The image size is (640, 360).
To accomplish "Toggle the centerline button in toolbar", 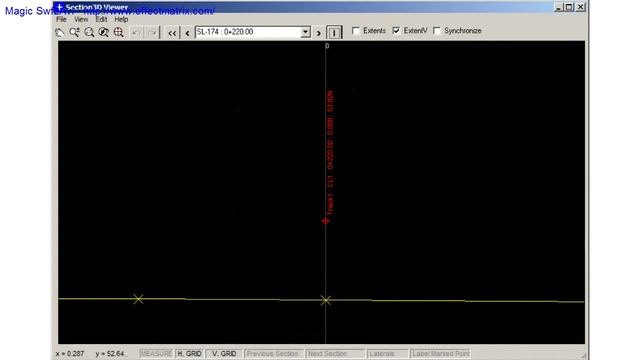I will coord(334,32).
